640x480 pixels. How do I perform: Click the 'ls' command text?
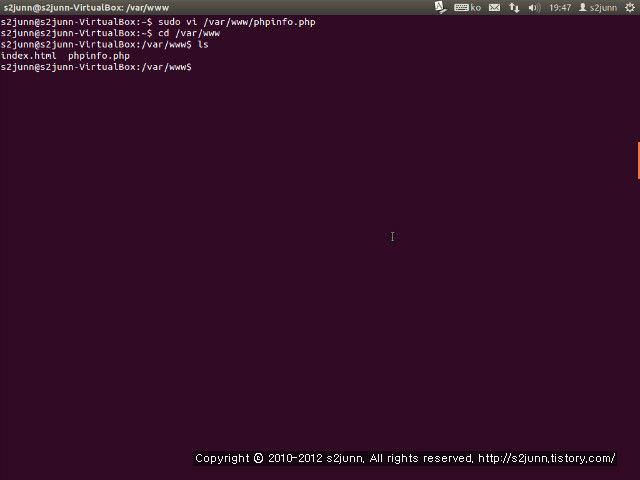click(203, 44)
